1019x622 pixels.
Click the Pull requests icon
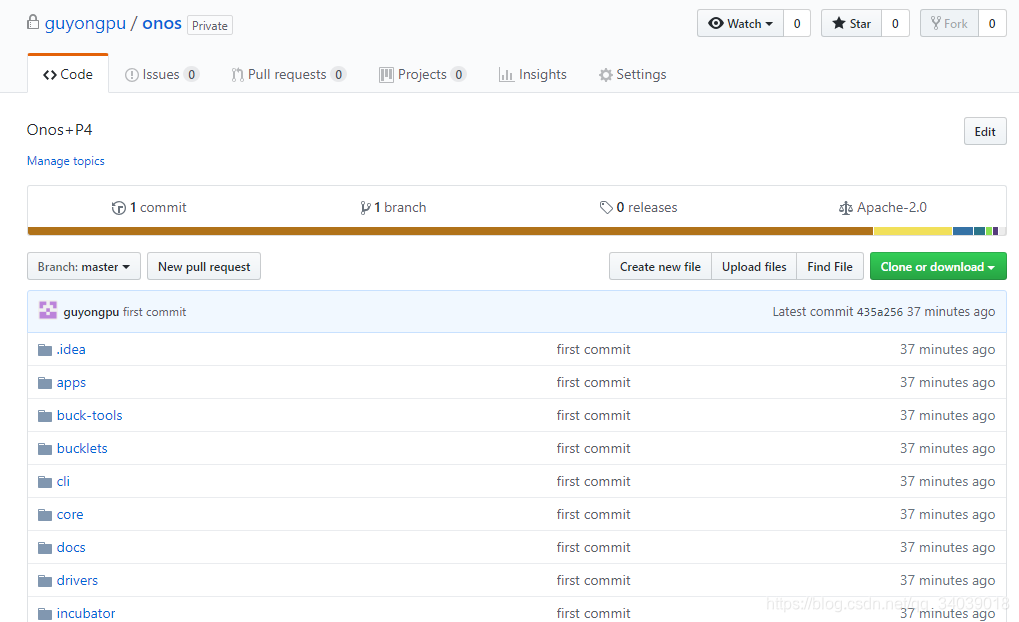coord(237,75)
